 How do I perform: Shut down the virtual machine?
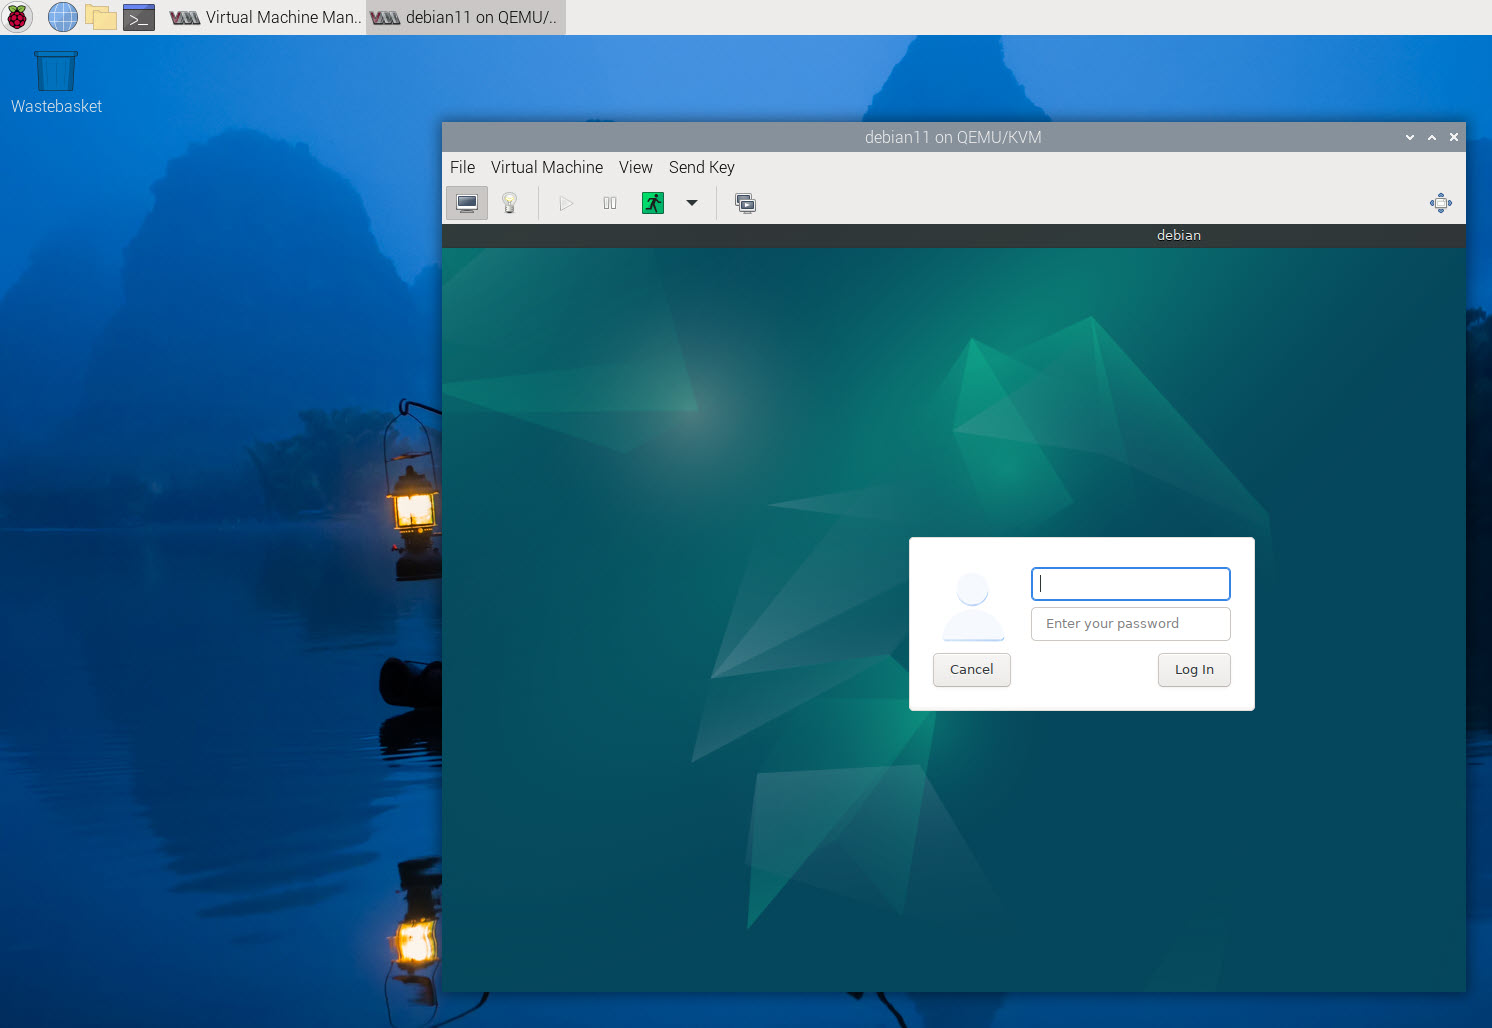(653, 203)
